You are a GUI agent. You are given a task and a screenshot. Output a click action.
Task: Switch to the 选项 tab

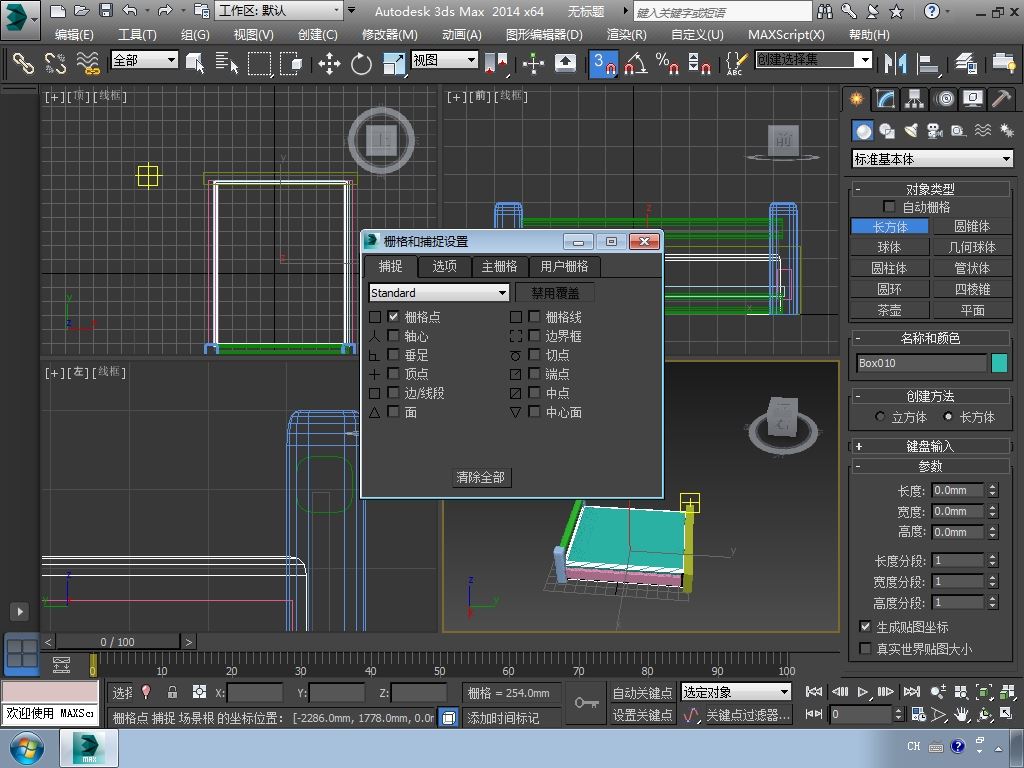coord(445,266)
